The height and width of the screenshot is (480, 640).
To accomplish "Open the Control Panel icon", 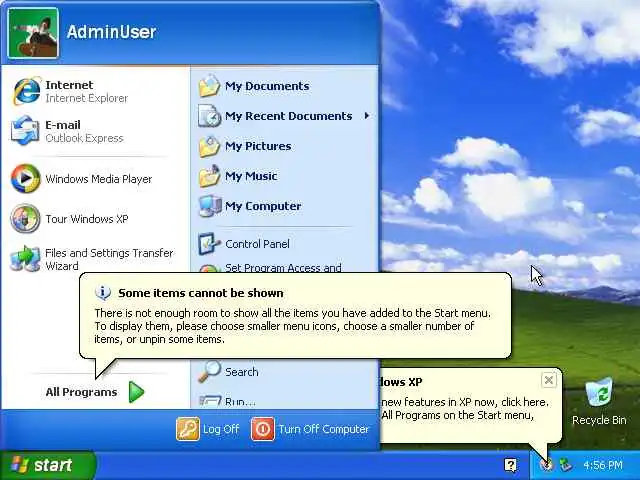I will (209, 244).
